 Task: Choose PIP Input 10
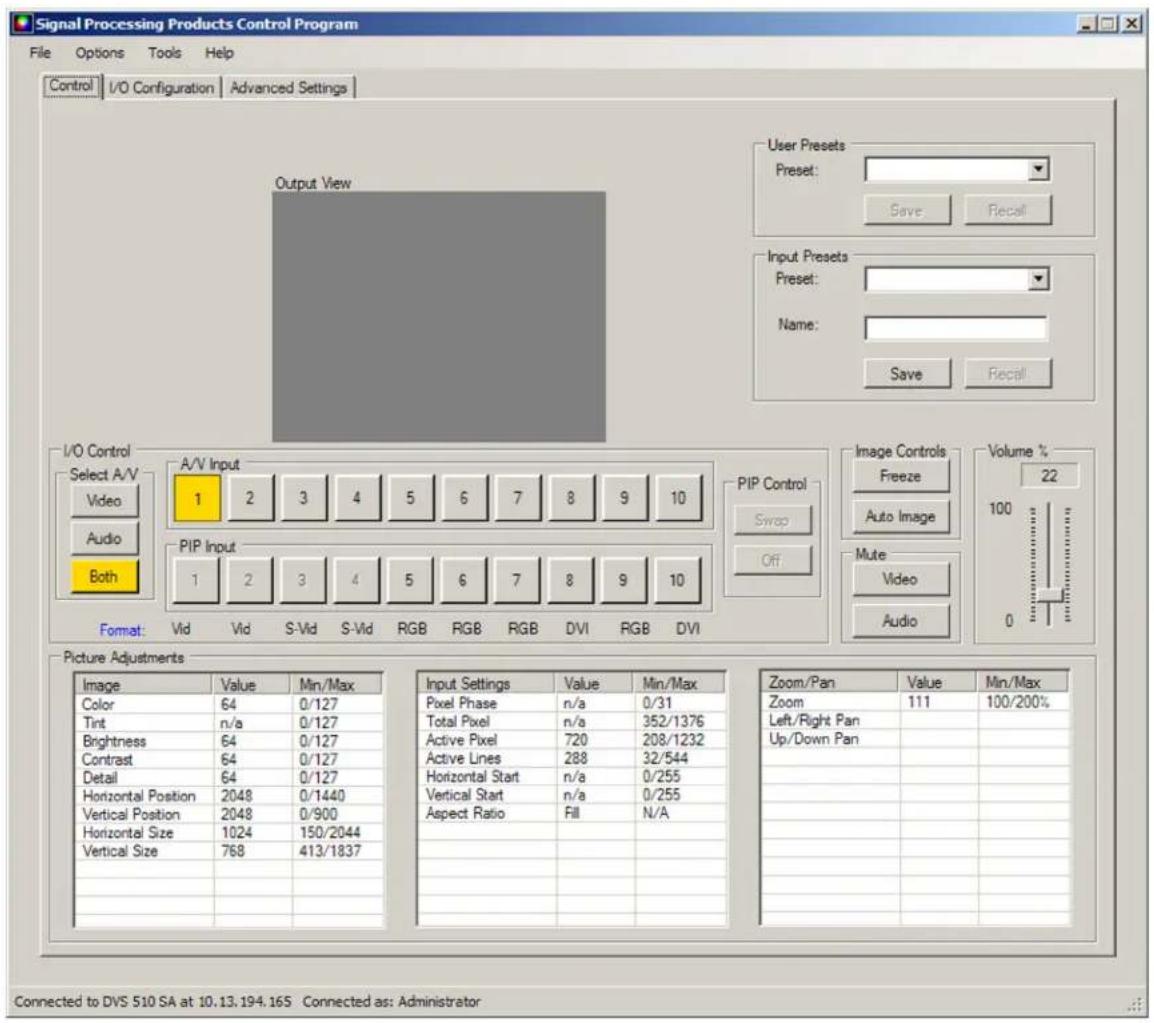(x=677, y=580)
